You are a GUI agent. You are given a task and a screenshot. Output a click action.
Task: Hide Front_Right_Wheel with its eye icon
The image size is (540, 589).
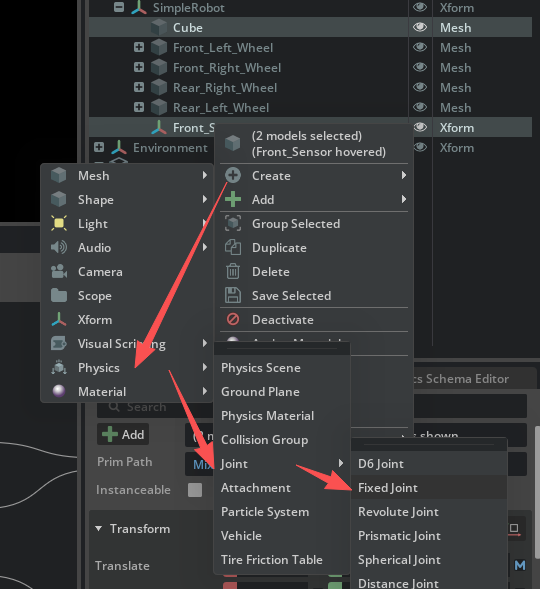pos(420,67)
